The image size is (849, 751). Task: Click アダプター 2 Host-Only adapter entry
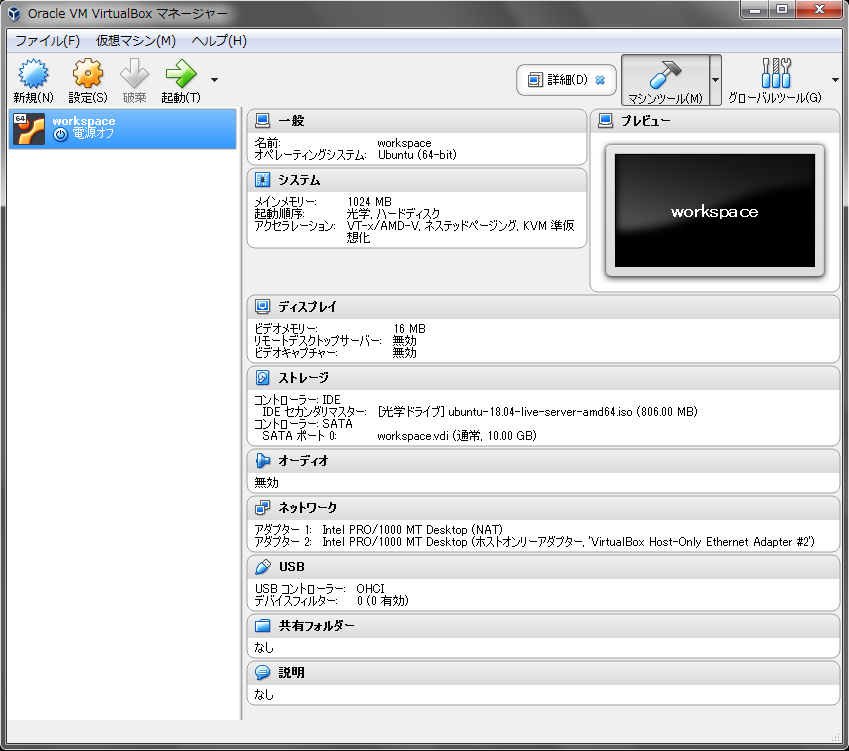click(x=569, y=542)
